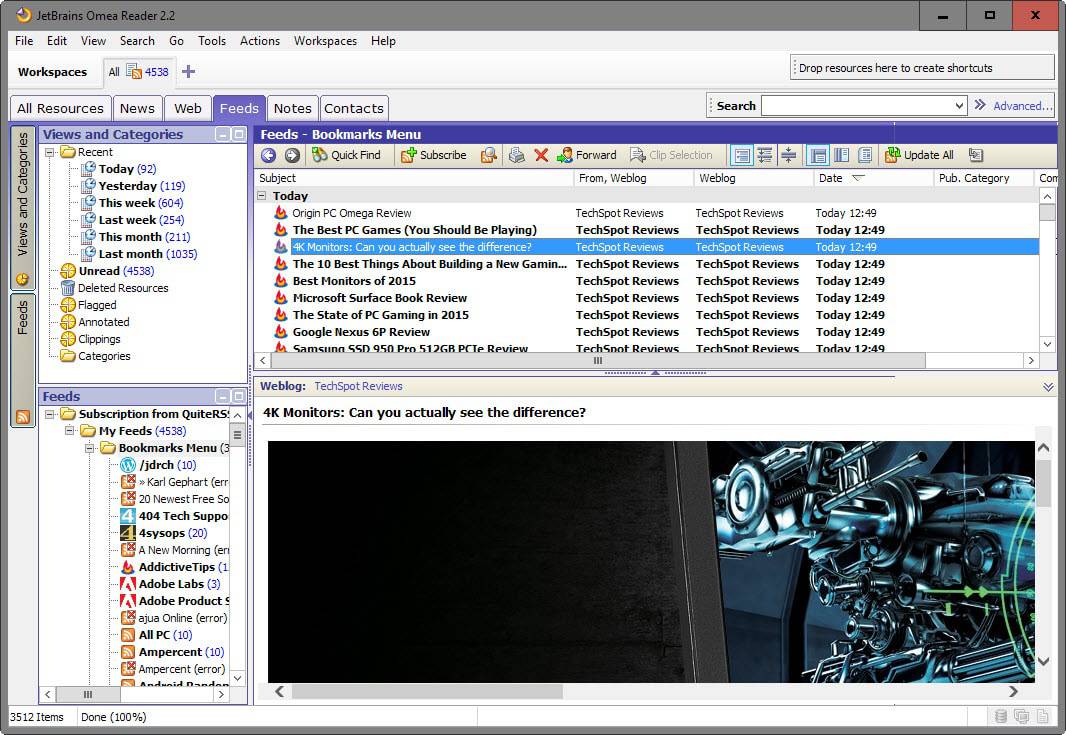Toggle the vertical layout view button
The height and width of the screenshot is (735, 1066).
tap(841, 156)
